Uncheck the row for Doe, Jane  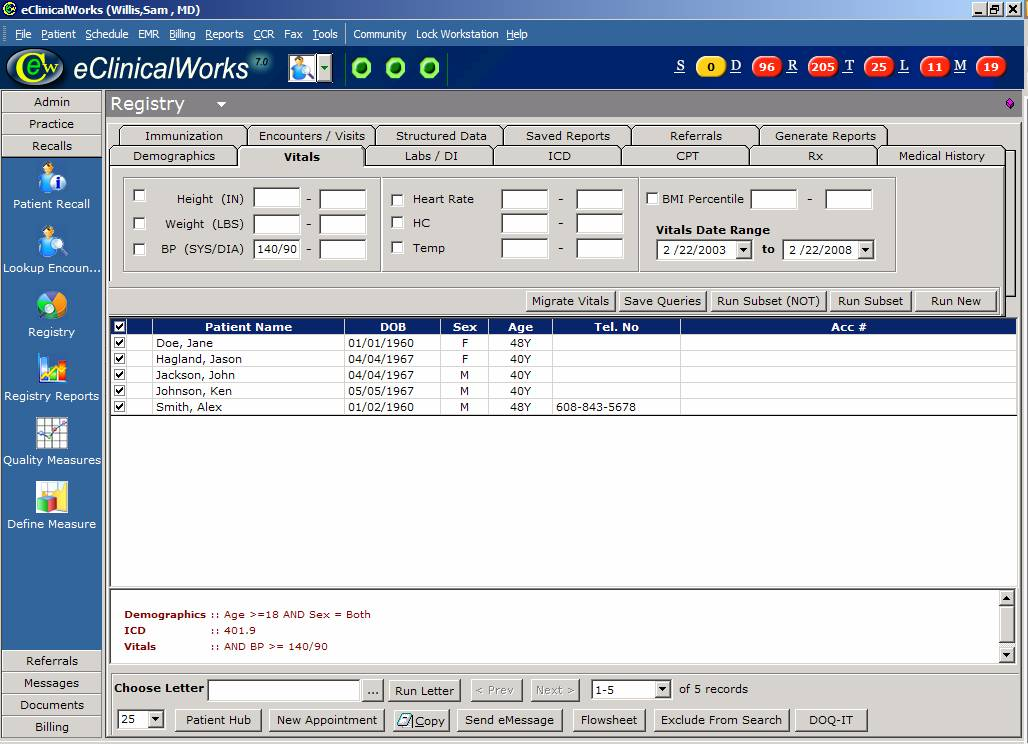119,342
